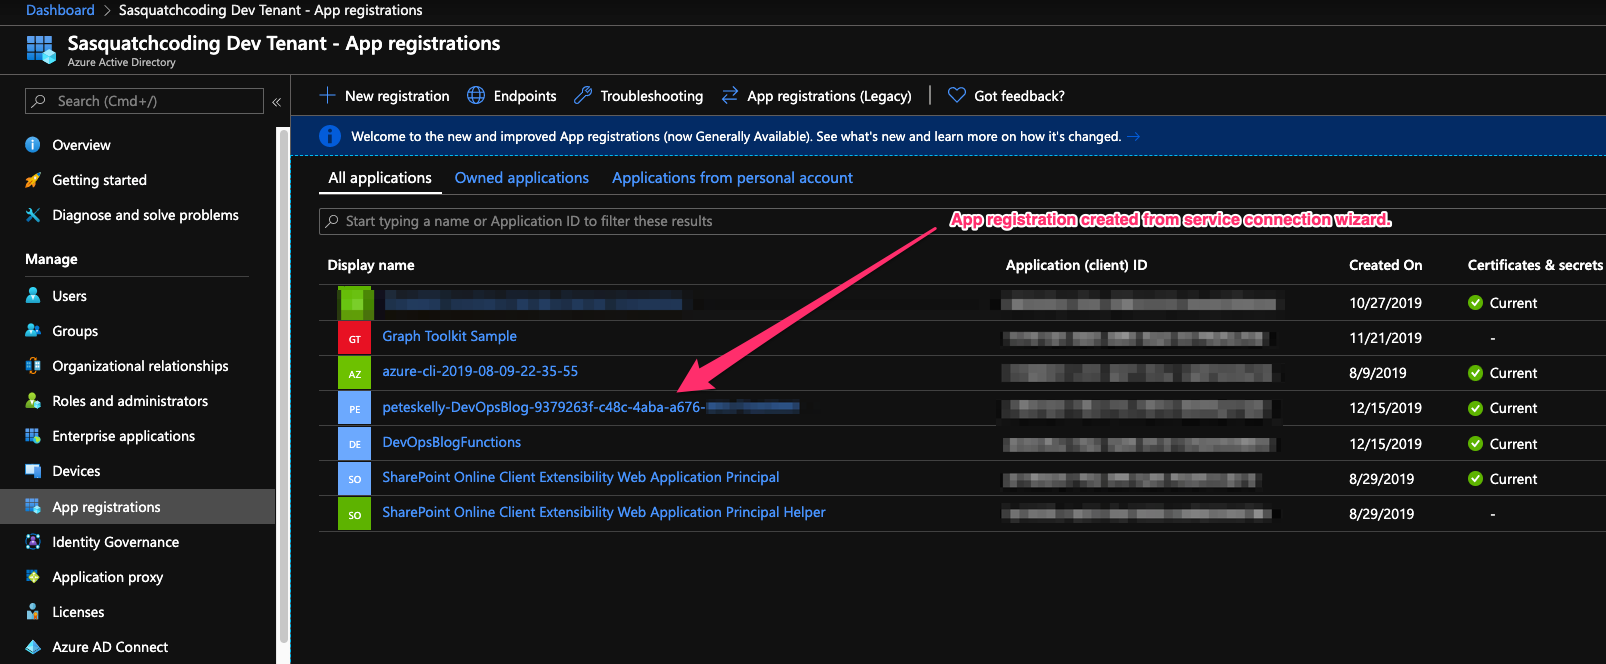Click the Devices monitor icon

[x=33, y=471]
